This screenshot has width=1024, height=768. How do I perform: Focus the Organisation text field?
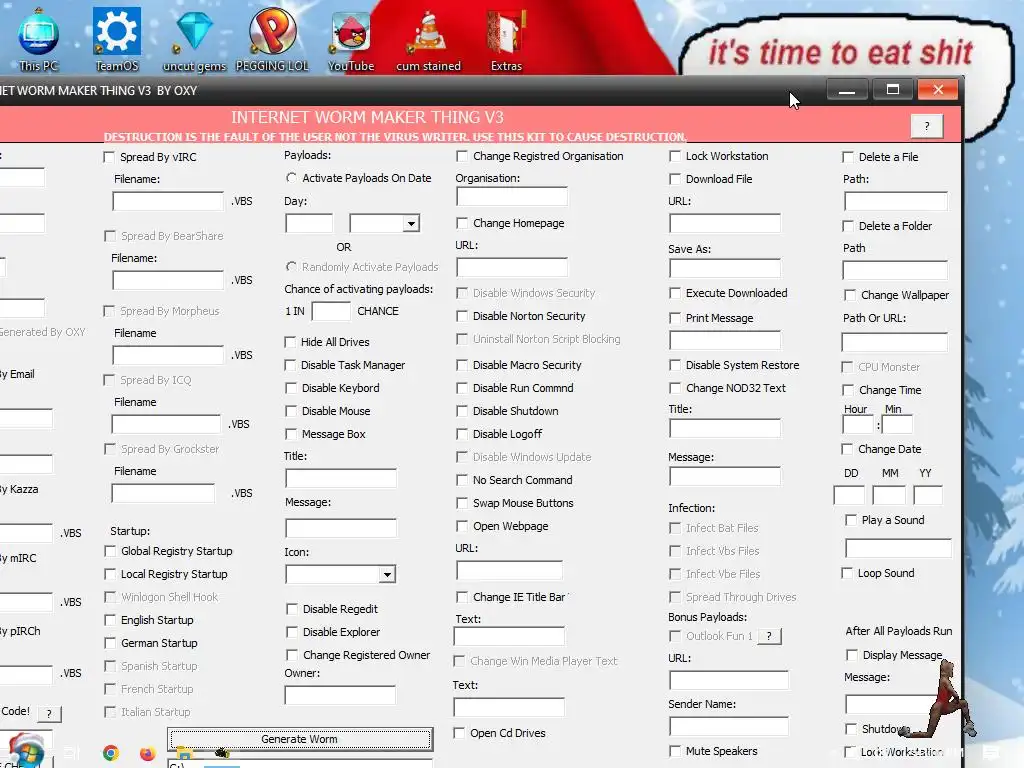(x=512, y=197)
